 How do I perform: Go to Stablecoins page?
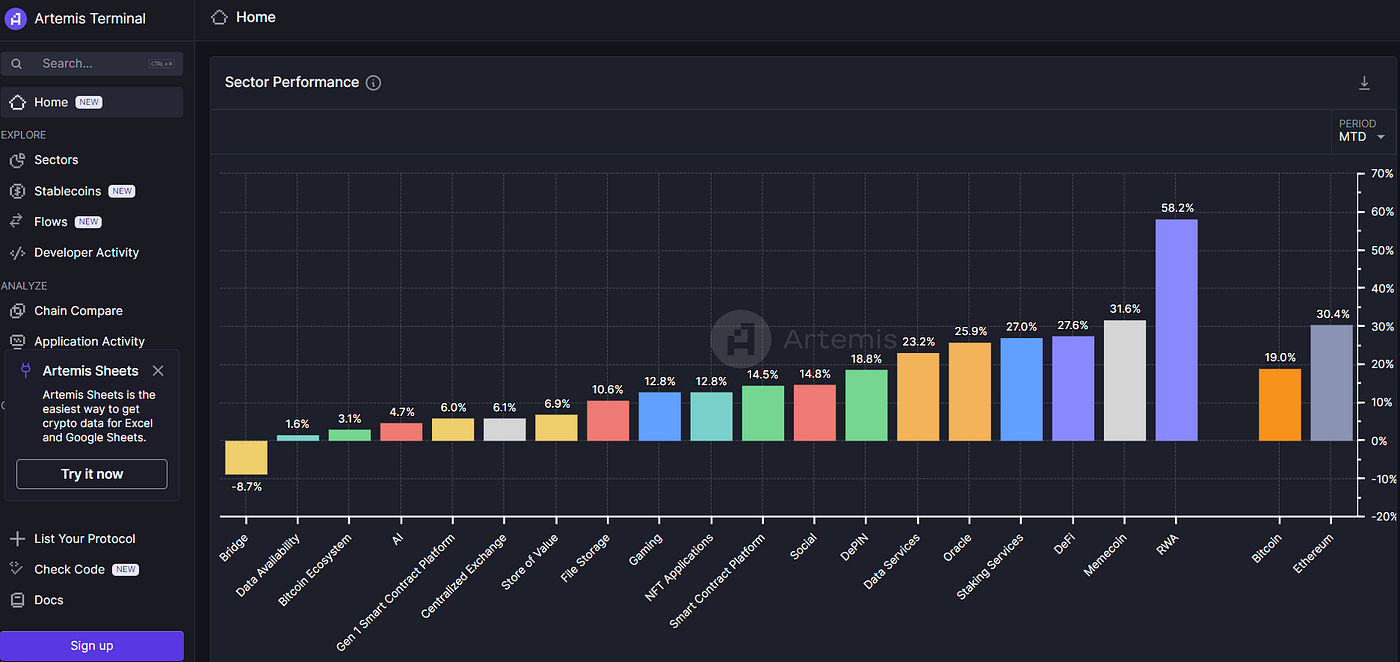[68, 191]
